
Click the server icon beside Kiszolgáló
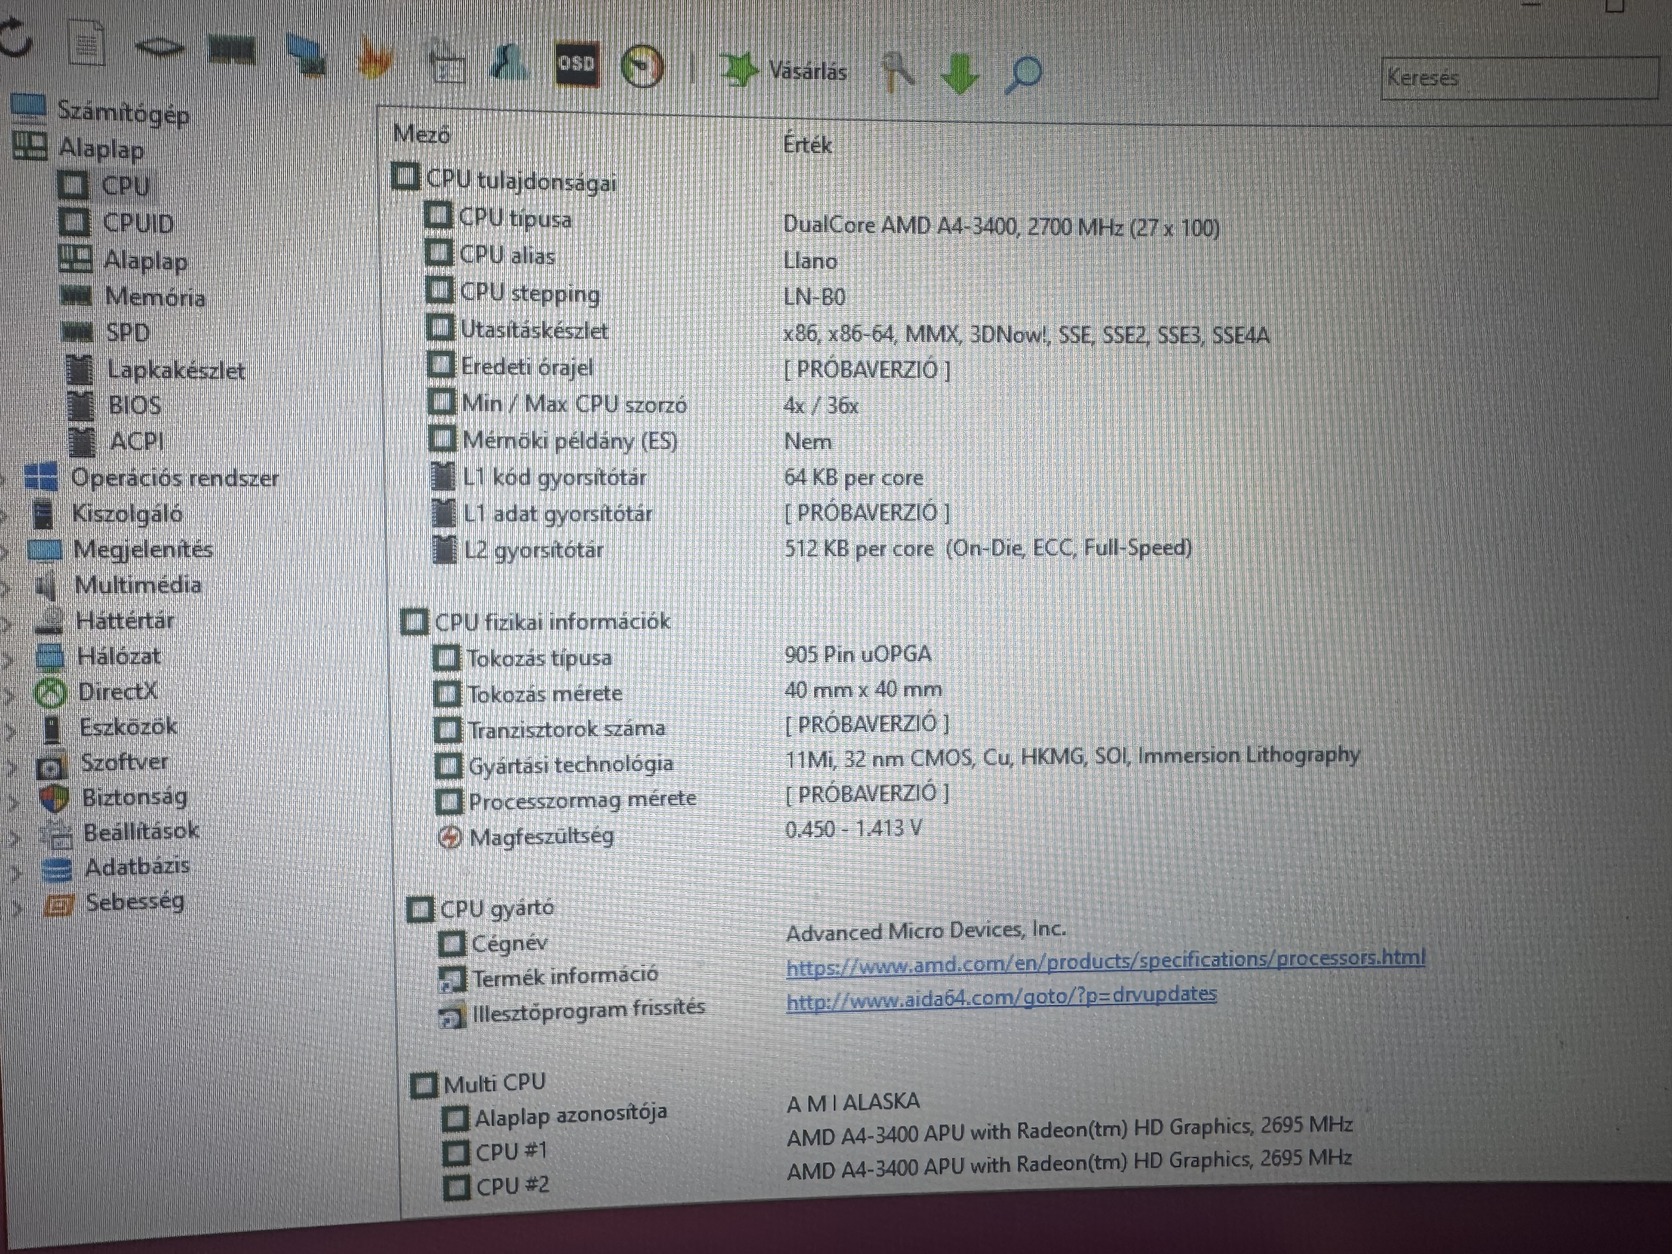[43, 514]
